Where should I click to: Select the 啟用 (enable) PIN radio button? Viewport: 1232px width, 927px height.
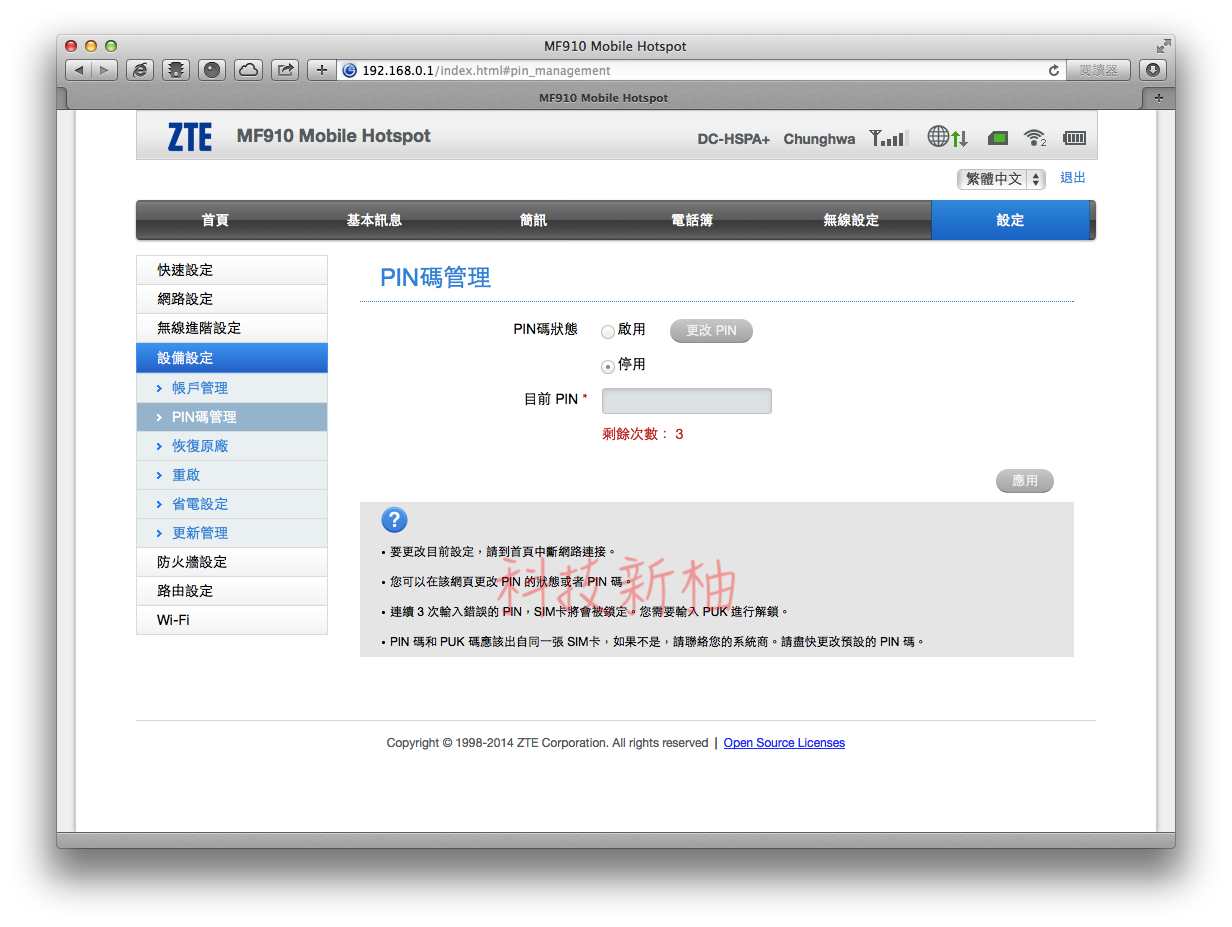tap(608, 332)
